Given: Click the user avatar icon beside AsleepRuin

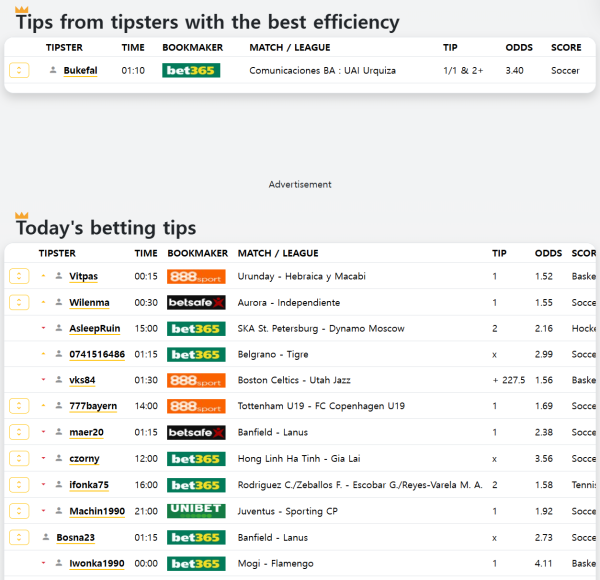Looking at the screenshot, I should (x=59, y=328).
